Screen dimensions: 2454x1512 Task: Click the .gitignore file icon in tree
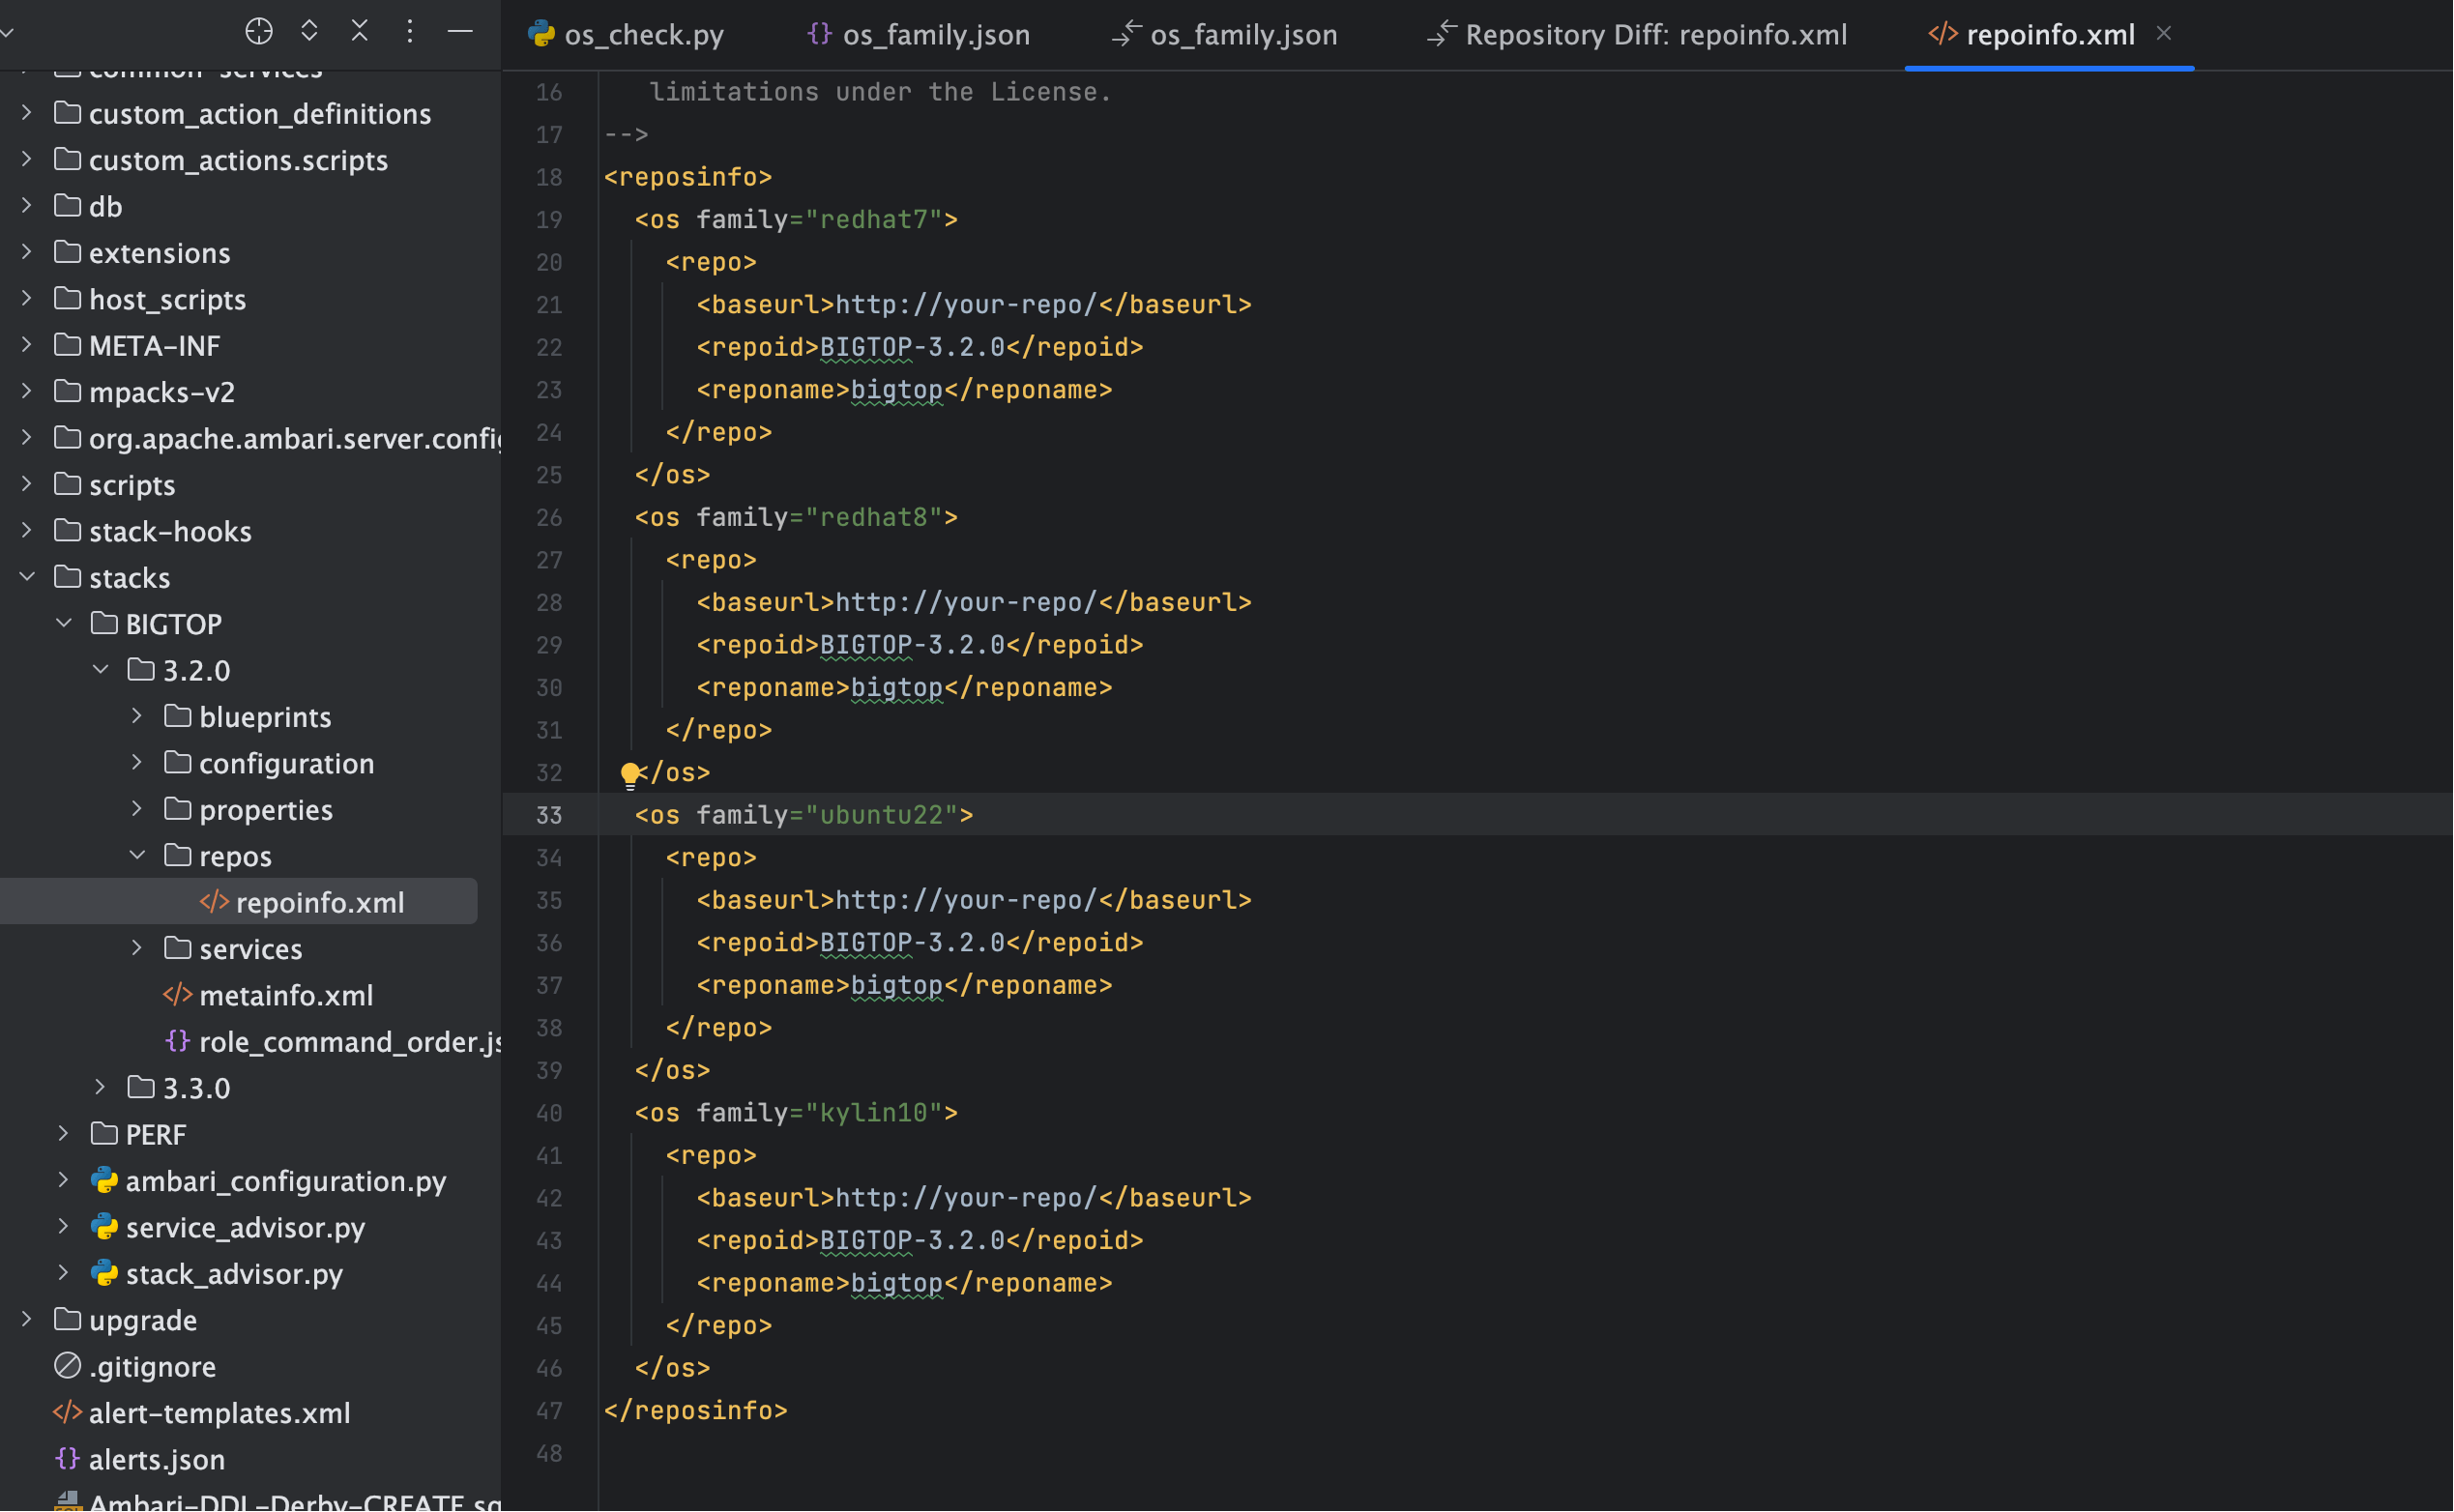pos(67,1366)
